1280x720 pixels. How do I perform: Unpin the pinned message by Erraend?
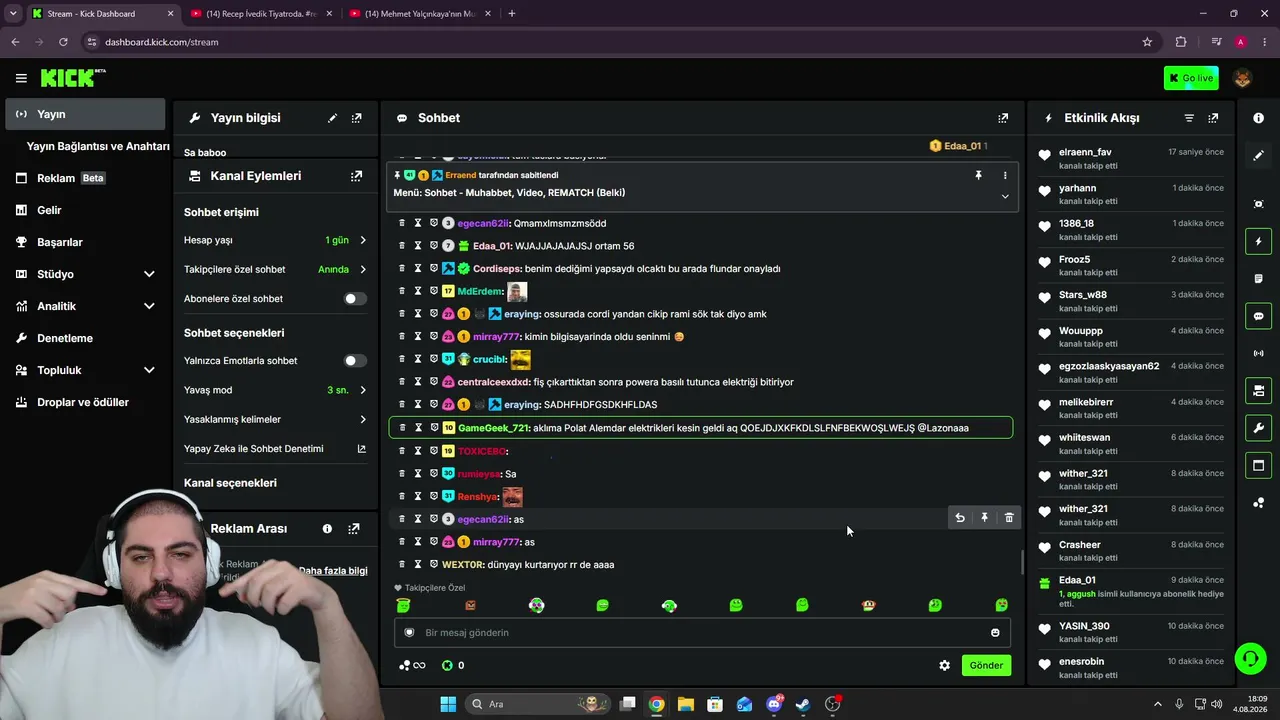pos(978,175)
